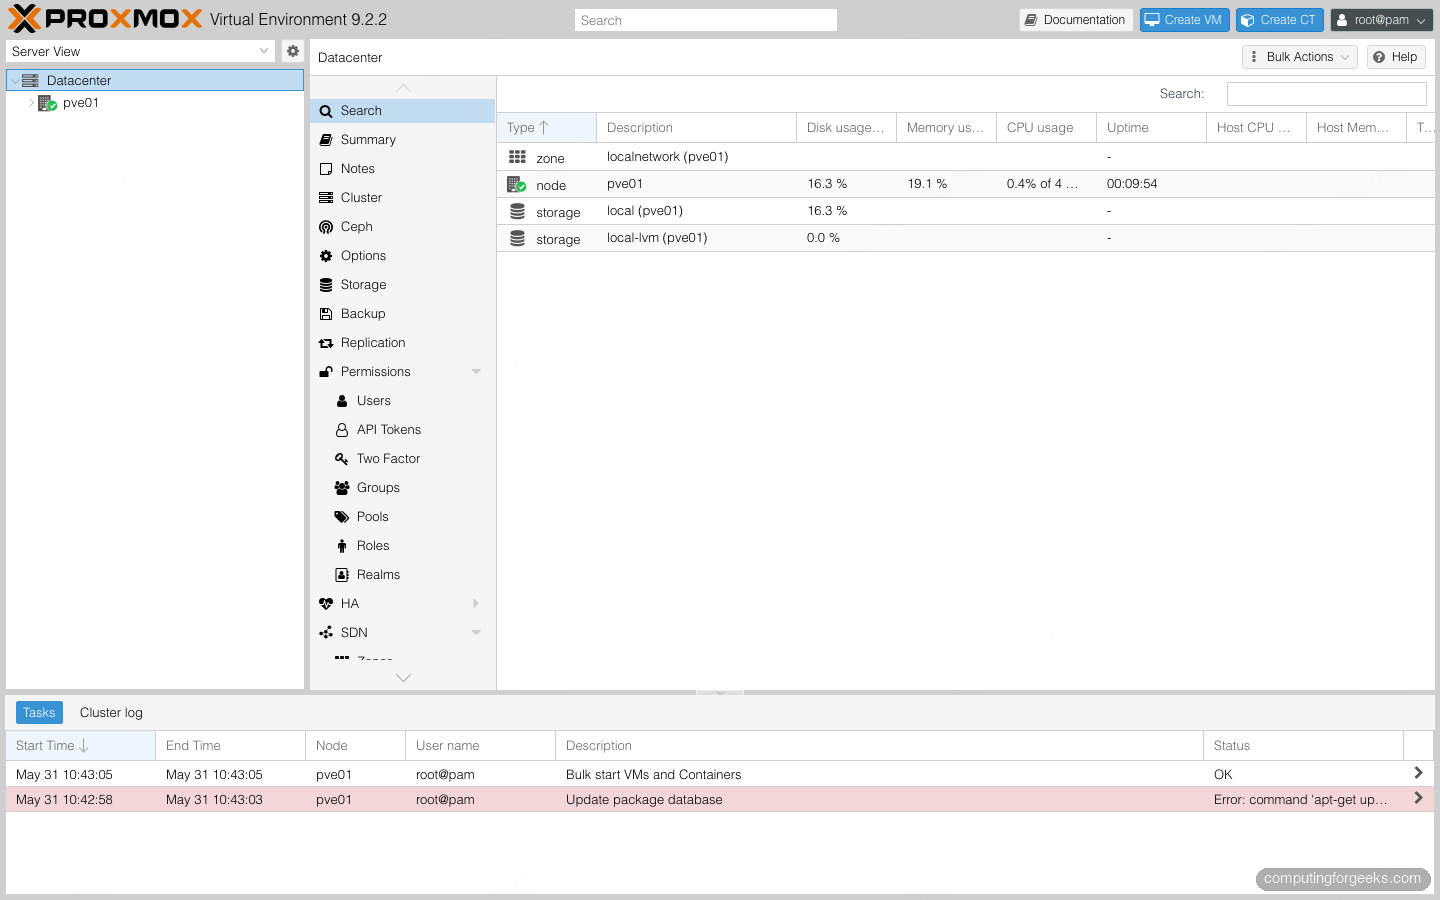Image resolution: width=1440 pixels, height=900 pixels.
Task: Focus the datacenter Search filter field
Action: [x=1327, y=94]
